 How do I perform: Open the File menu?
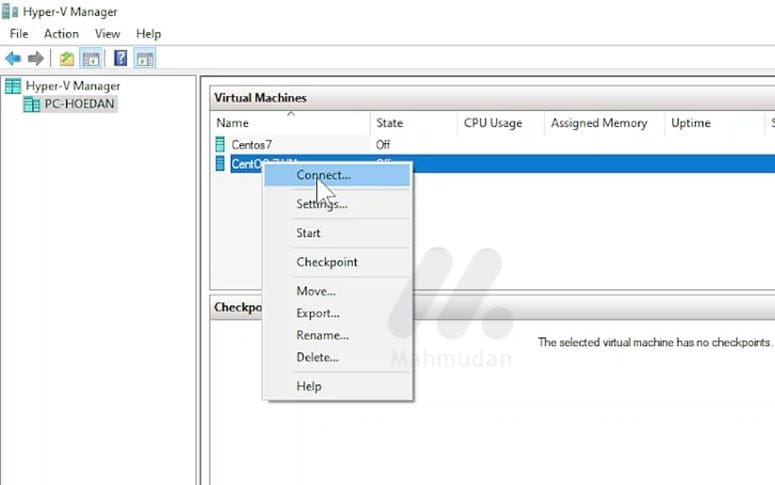(x=19, y=34)
